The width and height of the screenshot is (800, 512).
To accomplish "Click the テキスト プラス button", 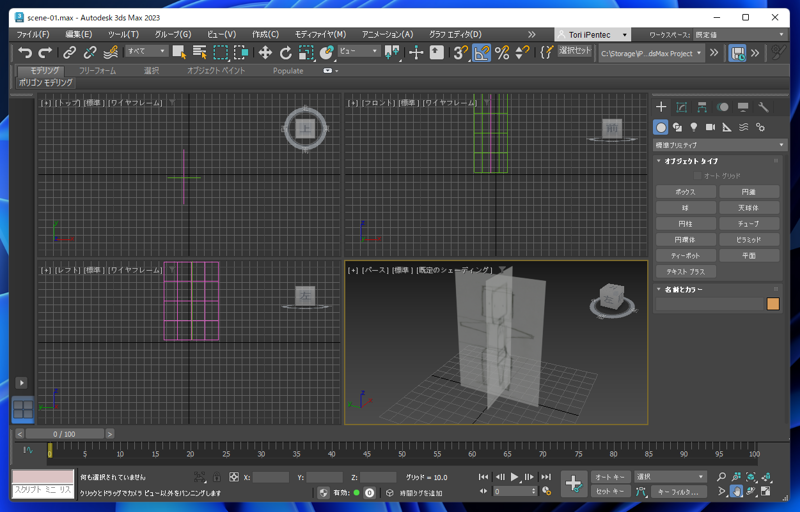I will pyautogui.click(x=685, y=272).
